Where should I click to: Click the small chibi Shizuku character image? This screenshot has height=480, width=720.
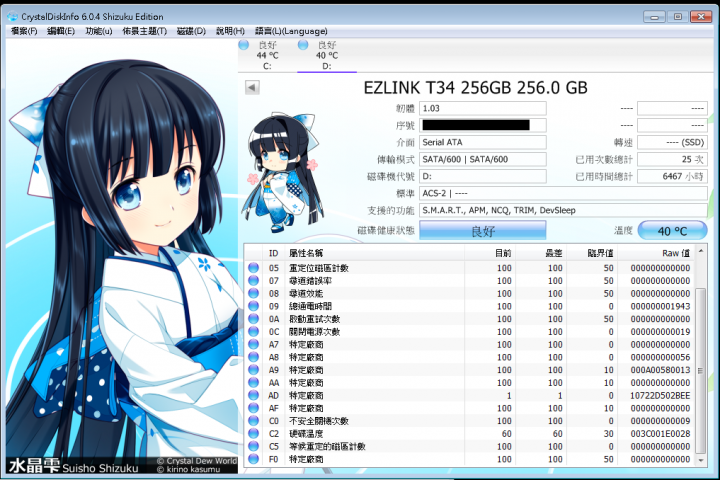(281, 172)
